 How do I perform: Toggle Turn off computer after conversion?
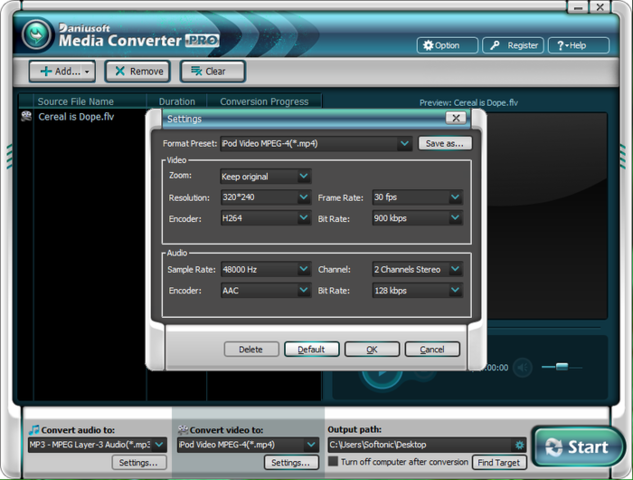333,461
